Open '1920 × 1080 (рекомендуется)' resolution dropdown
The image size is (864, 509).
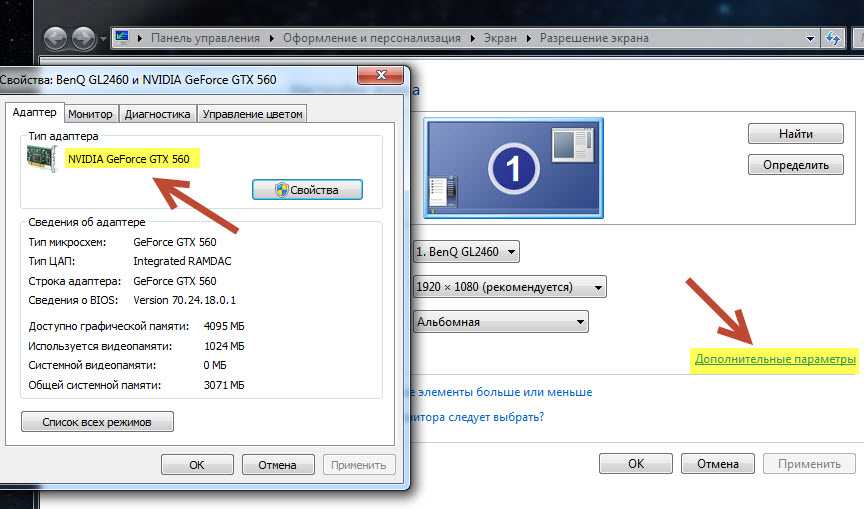pos(510,287)
